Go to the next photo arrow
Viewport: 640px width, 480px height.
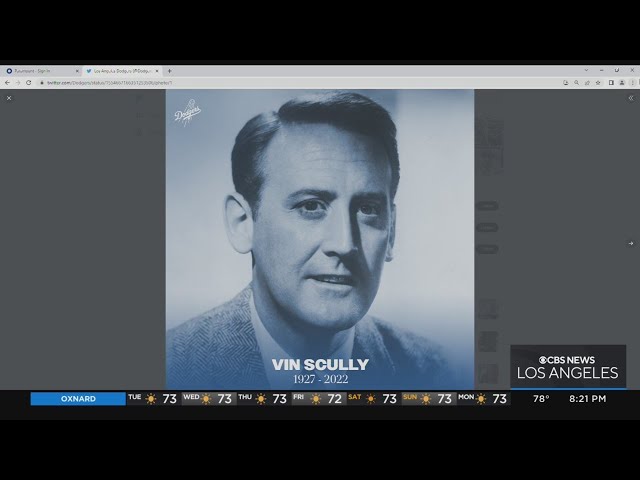point(631,243)
